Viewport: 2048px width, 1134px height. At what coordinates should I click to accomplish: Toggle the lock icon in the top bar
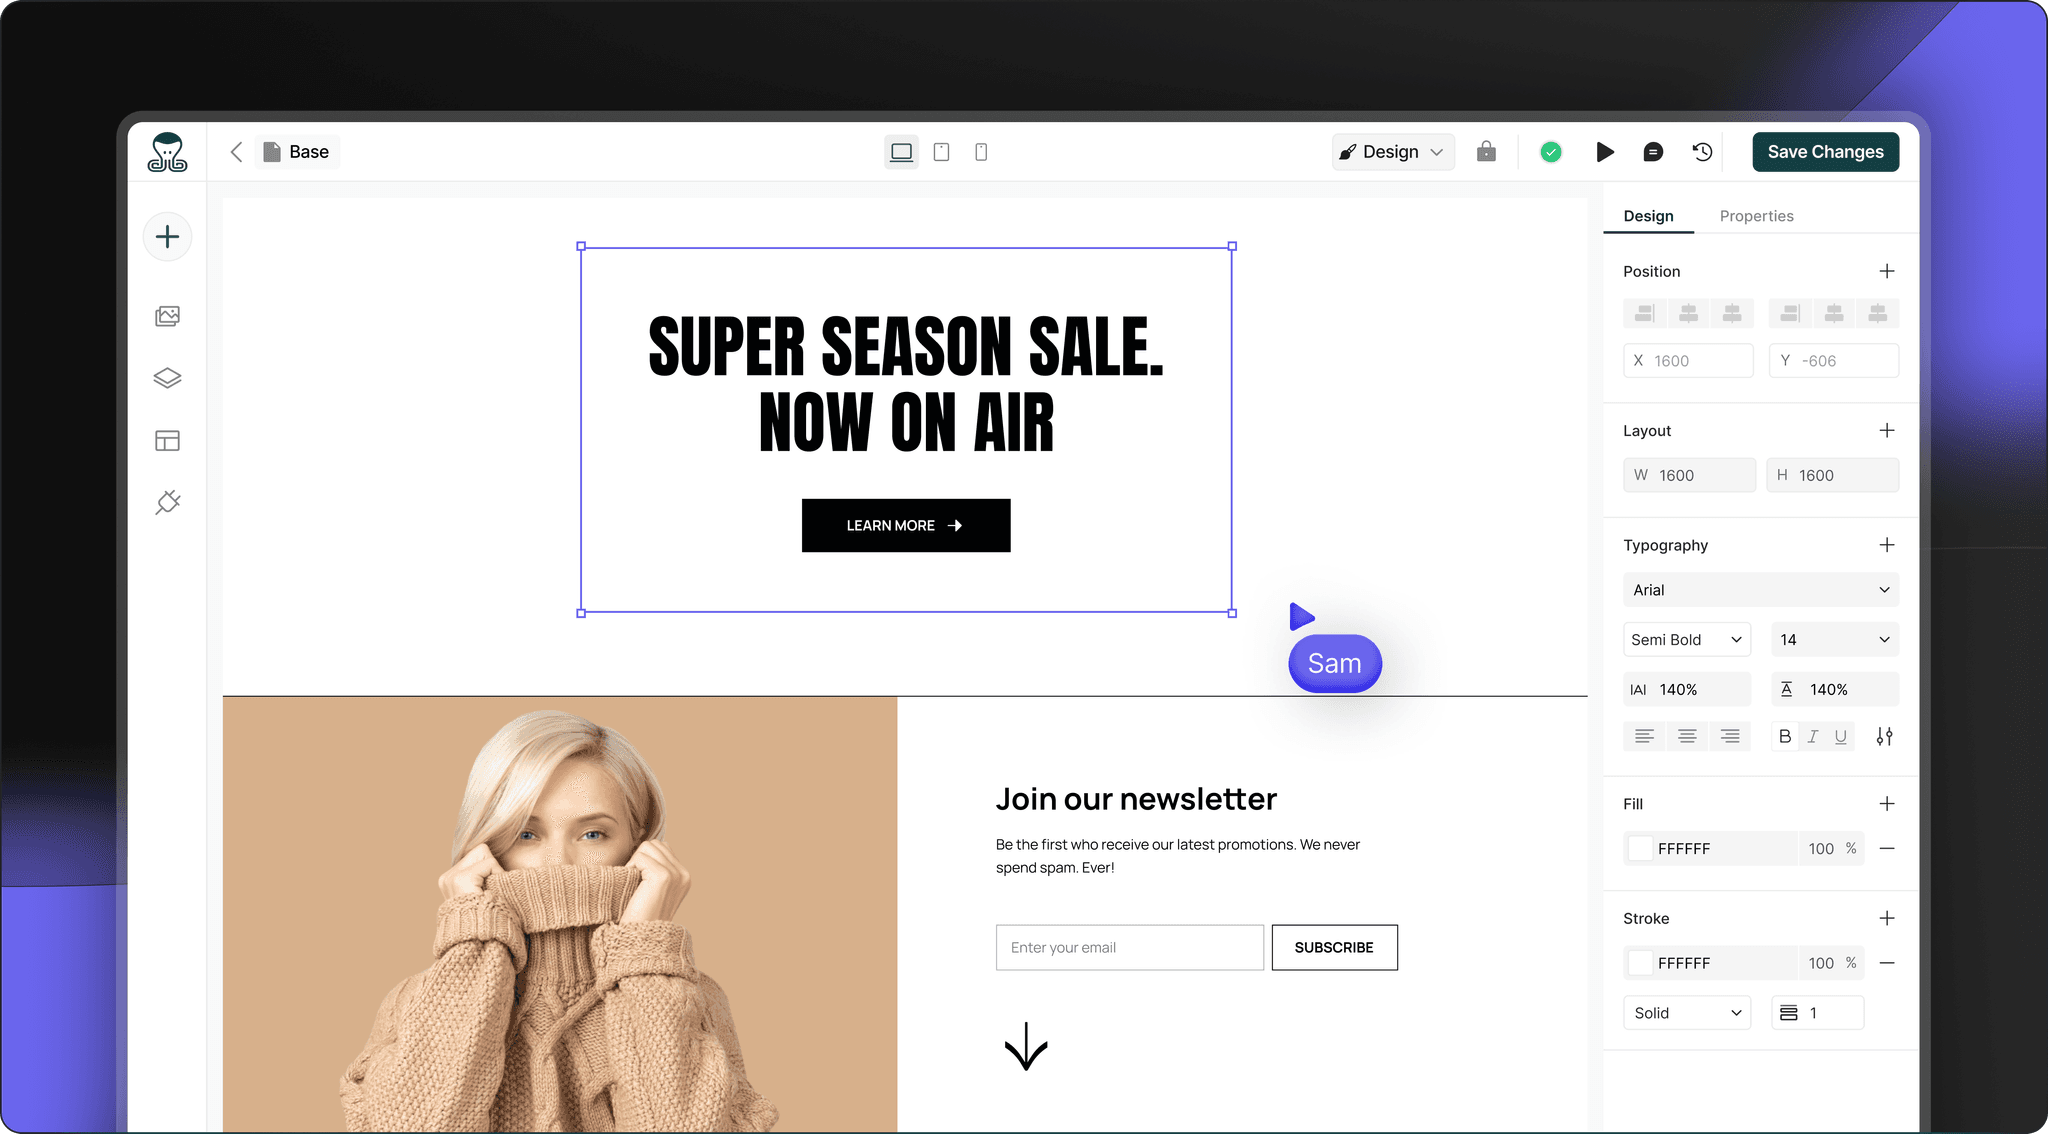(x=1486, y=151)
